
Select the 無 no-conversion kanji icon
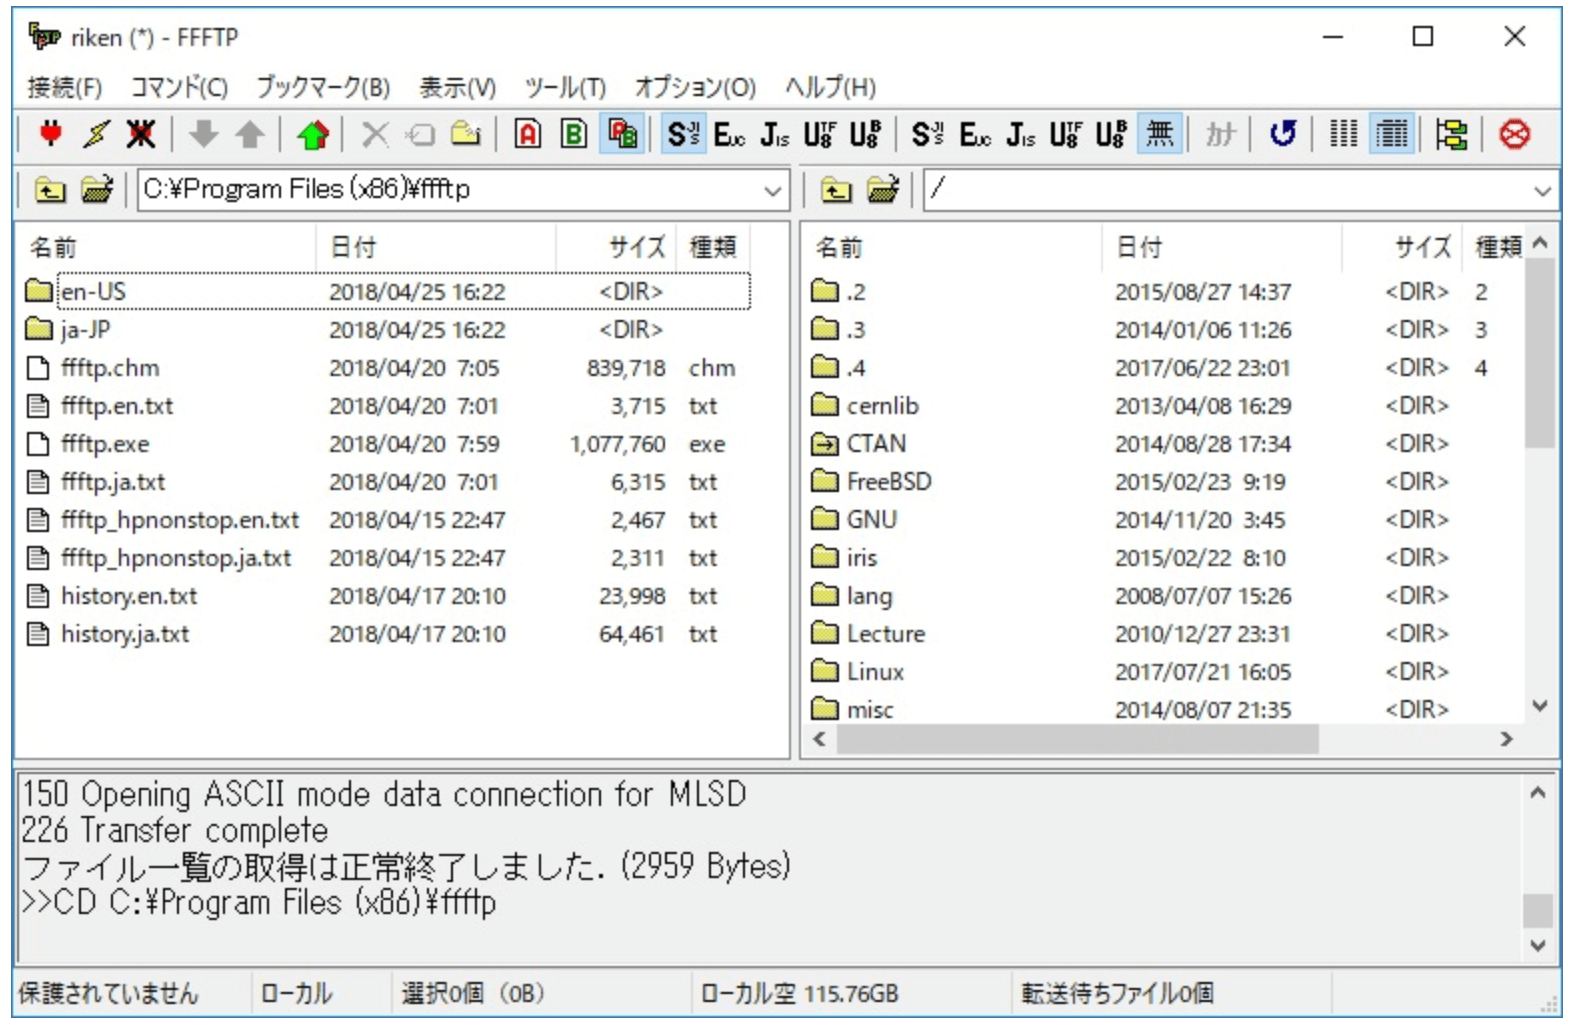tap(1159, 134)
